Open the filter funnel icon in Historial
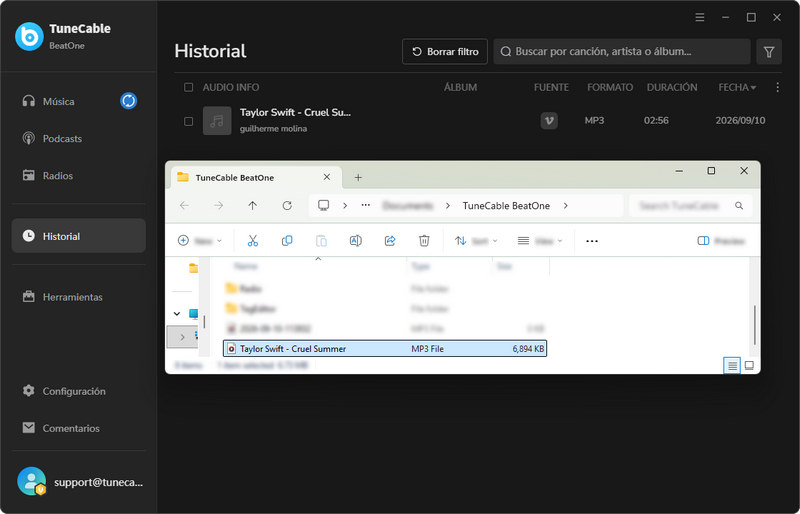 (769, 52)
